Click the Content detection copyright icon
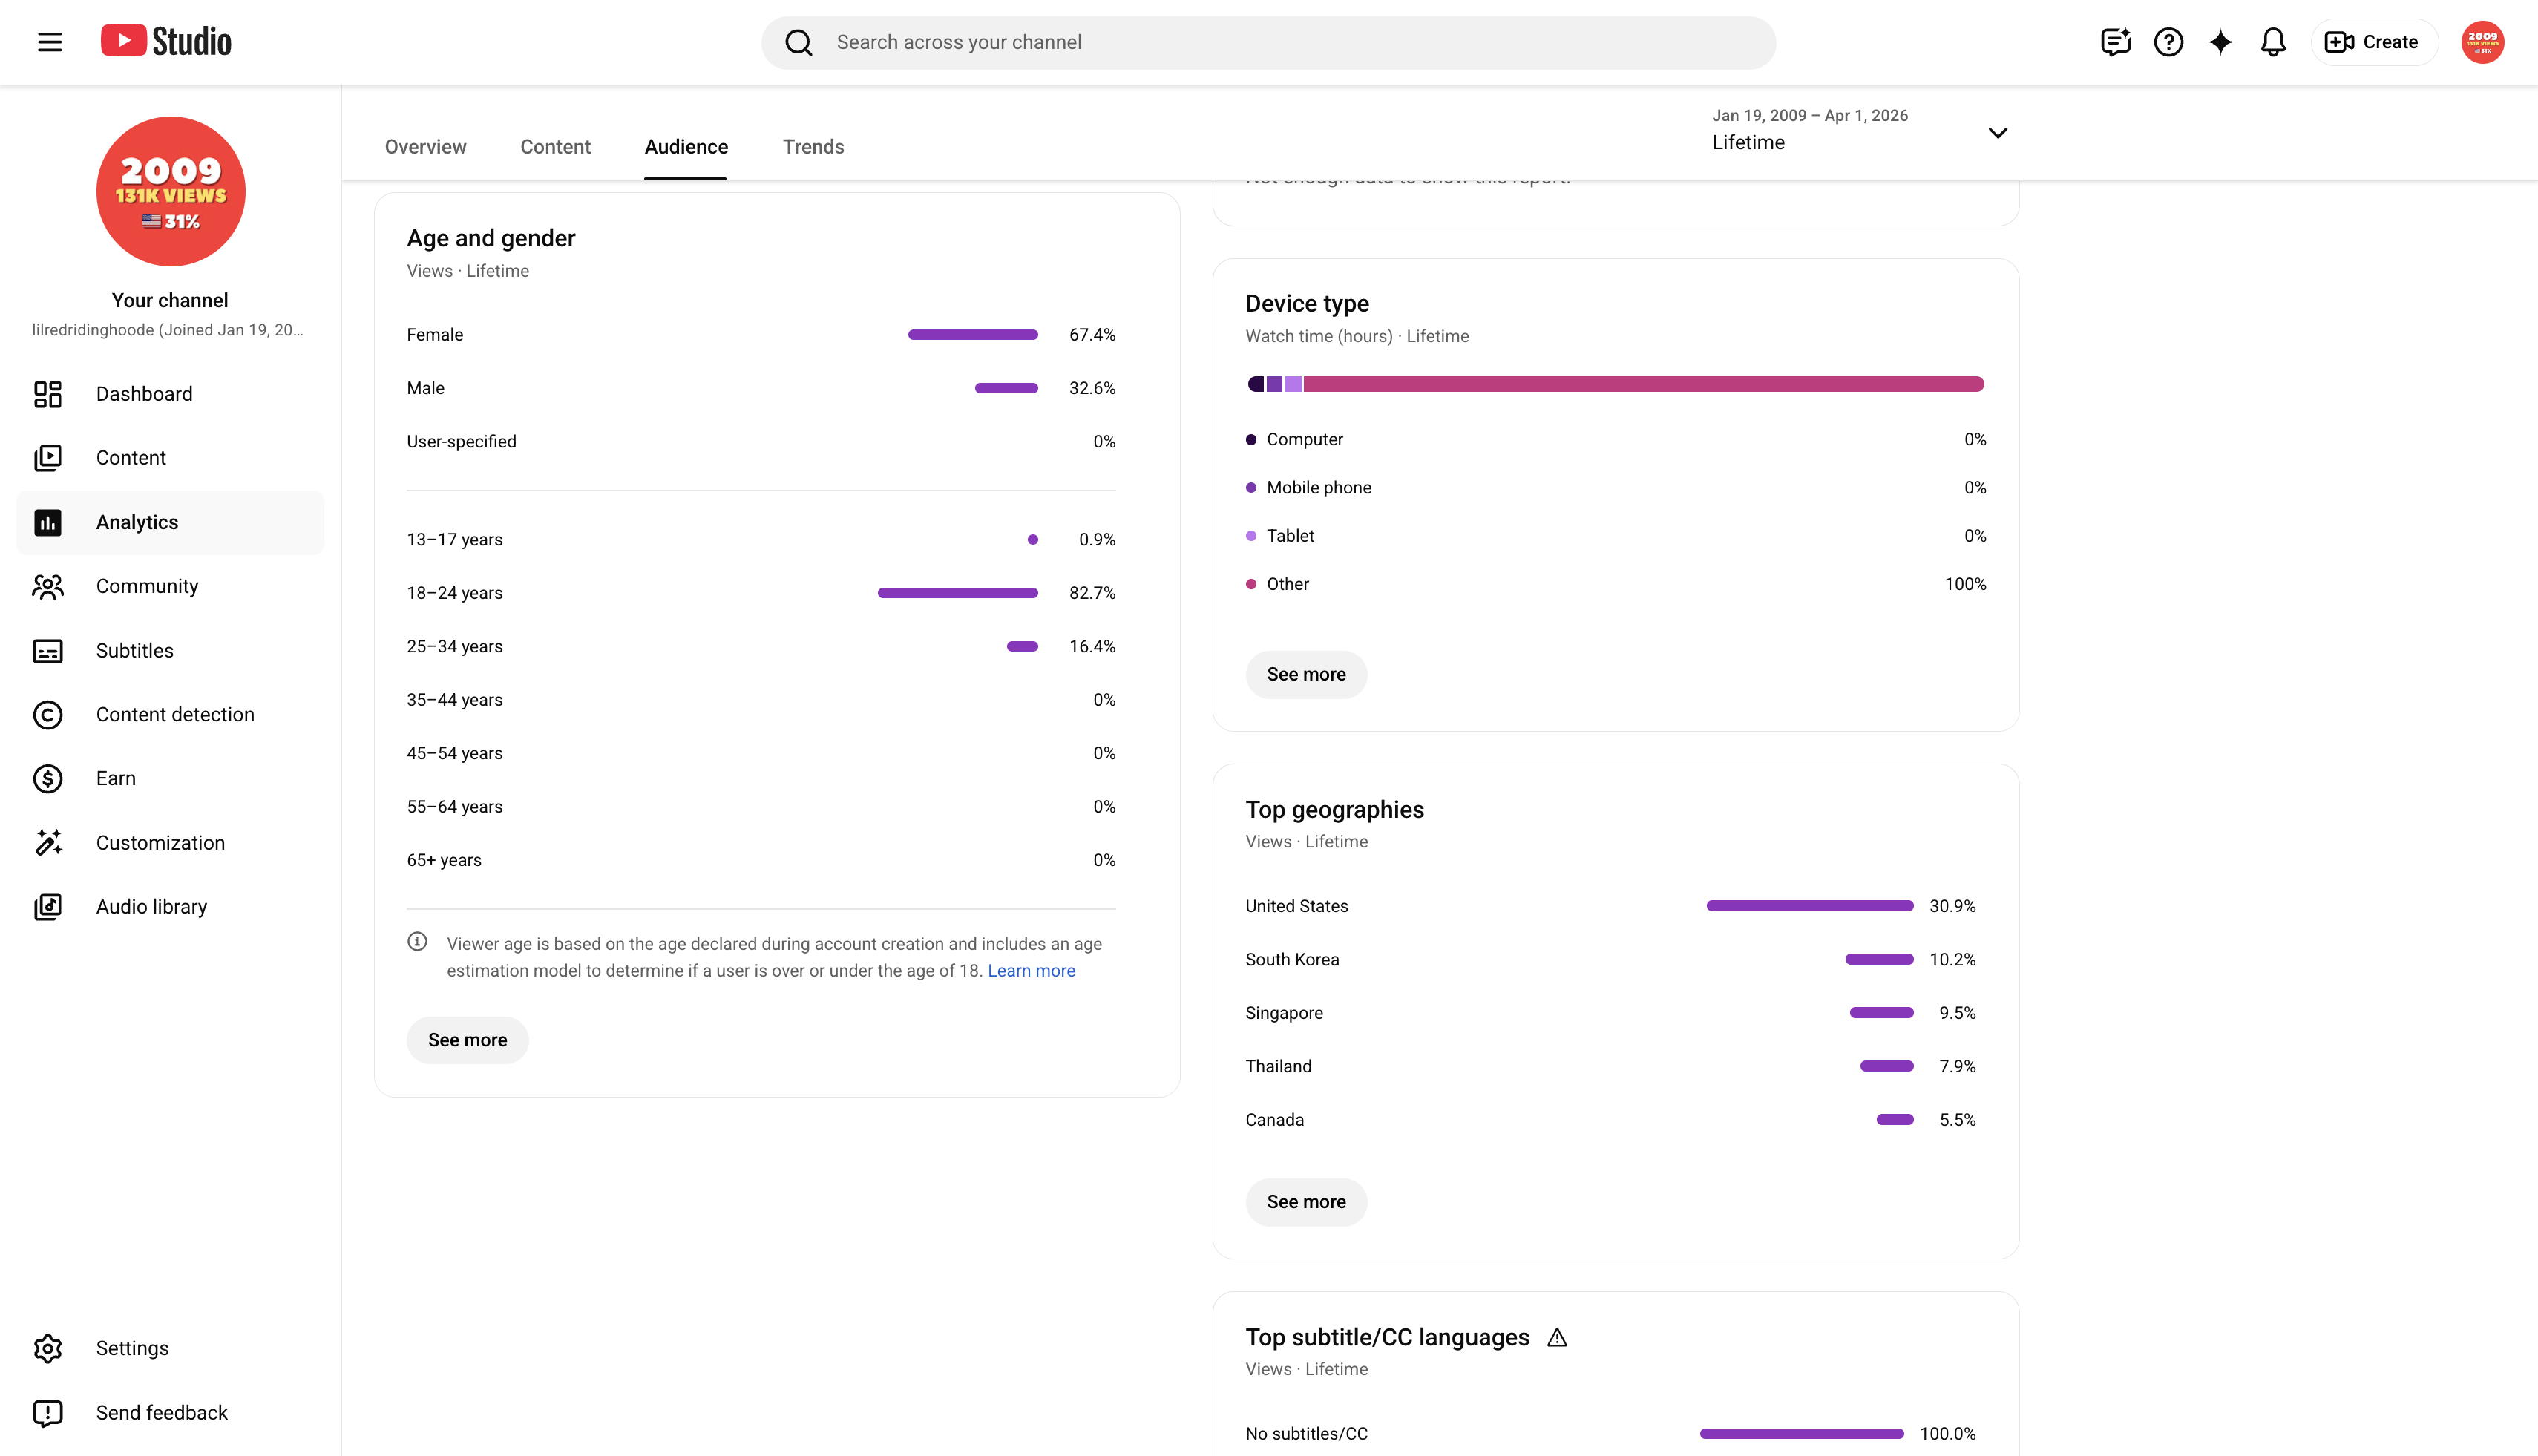Image resolution: width=2538 pixels, height=1456 pixels. click(48, 715)
